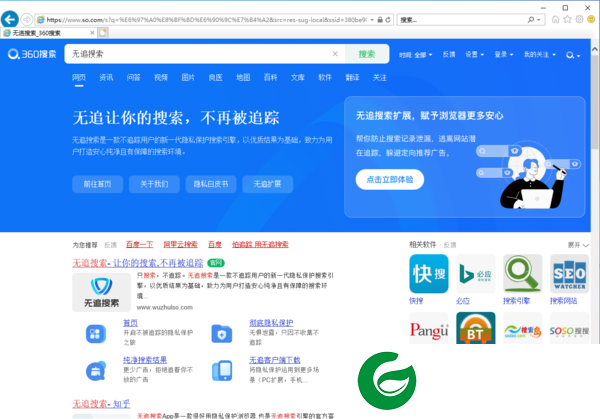Switch to the 图片 tab
The image size is (600, 419).
[x=188, y=78]
